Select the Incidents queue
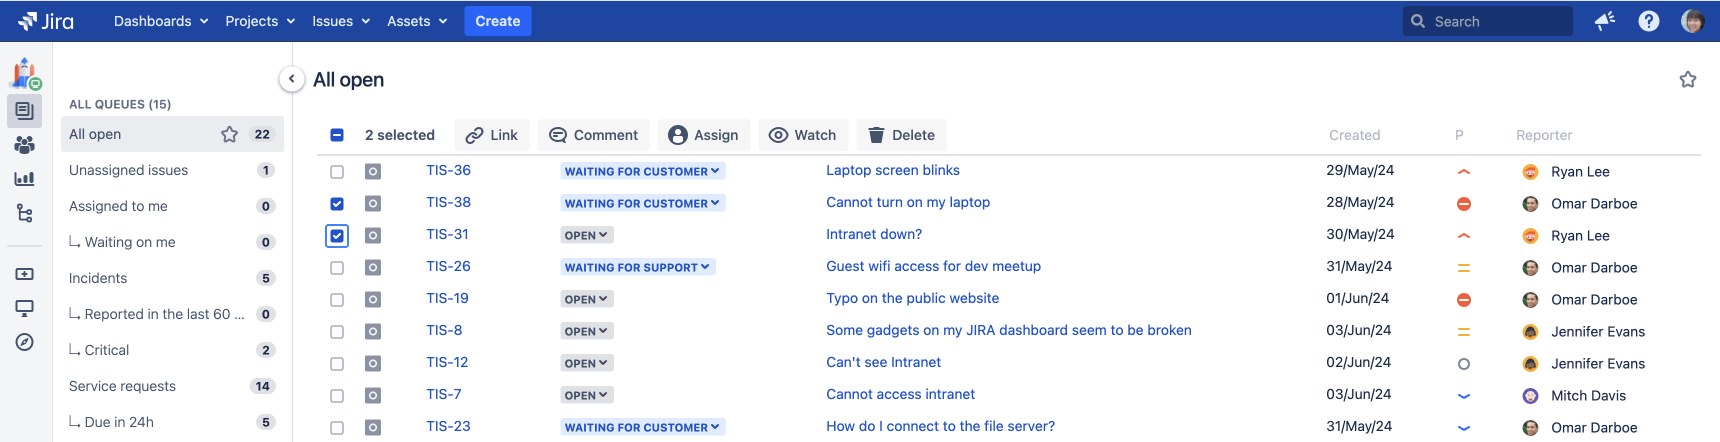The width and height of the screenshot is (1720, 442). (98, 278)
